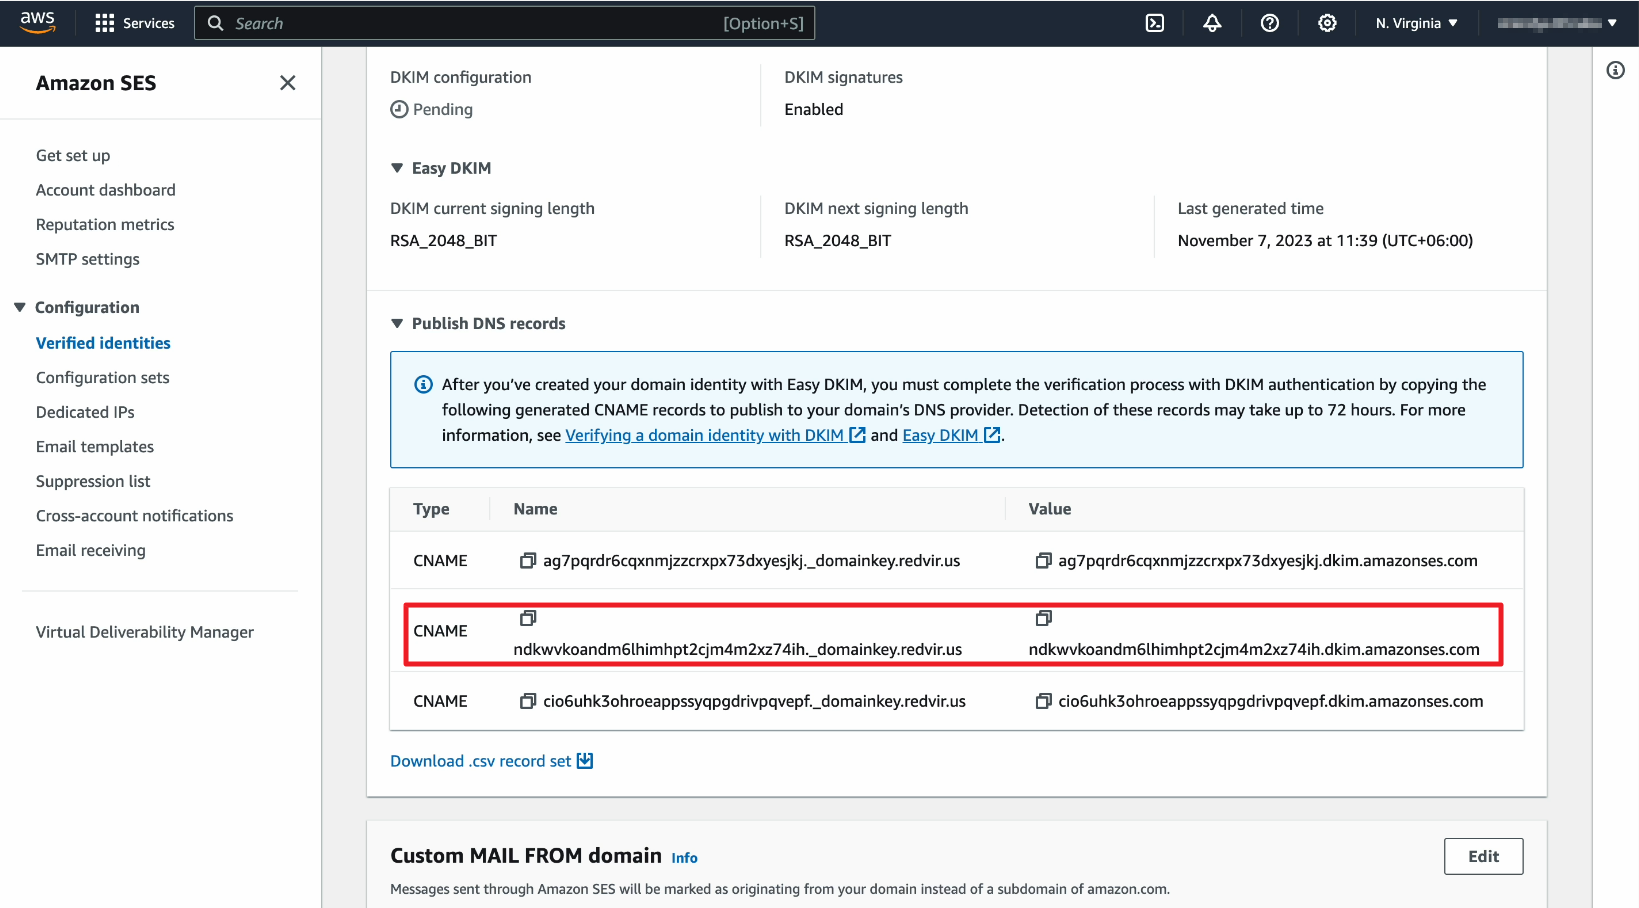Collapse the Publish DNS records section

pos(397,324)
